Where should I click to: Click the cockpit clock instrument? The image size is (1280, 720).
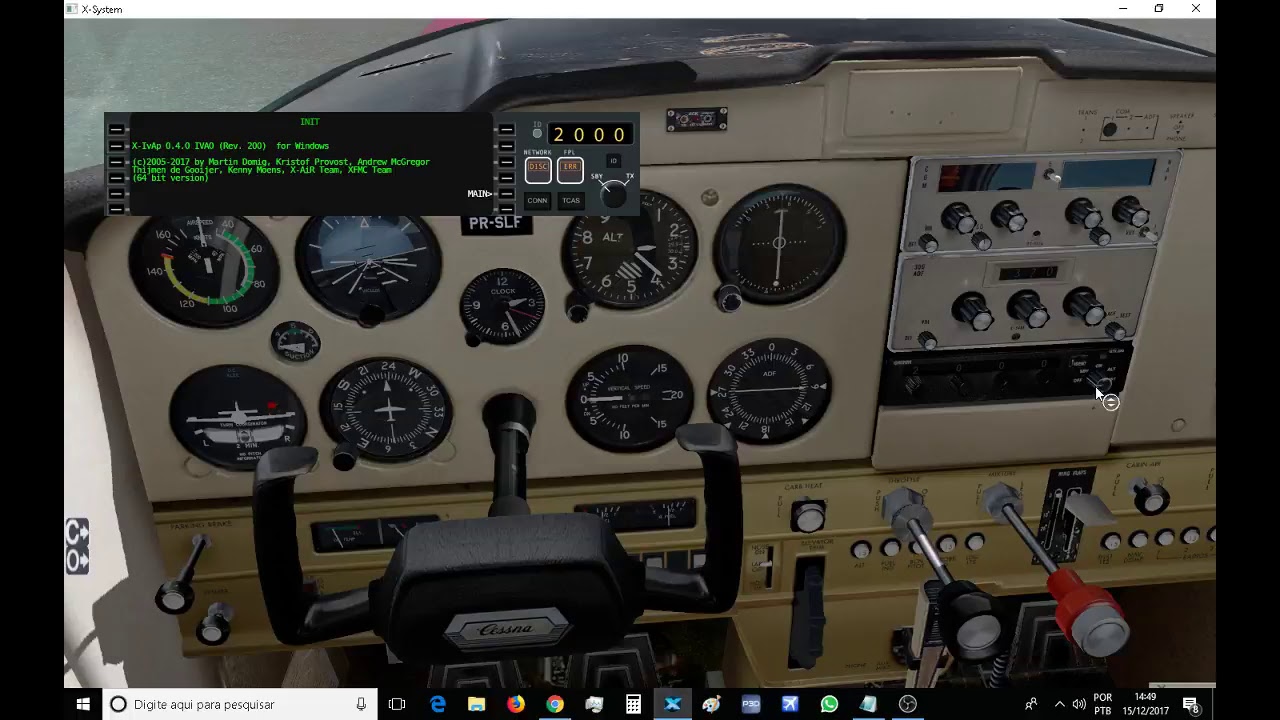click(x=503, y=305)
